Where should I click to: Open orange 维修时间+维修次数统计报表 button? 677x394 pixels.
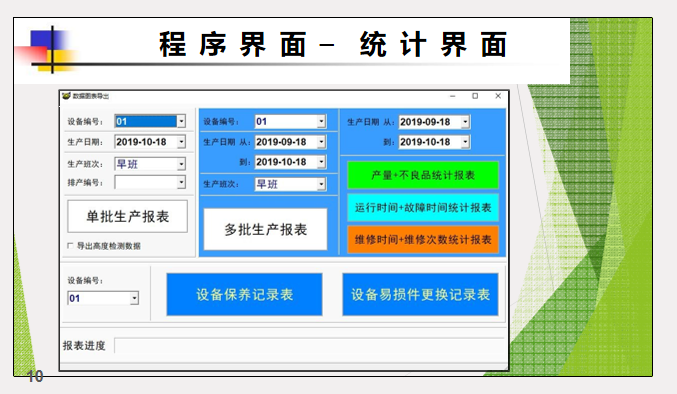423,240
